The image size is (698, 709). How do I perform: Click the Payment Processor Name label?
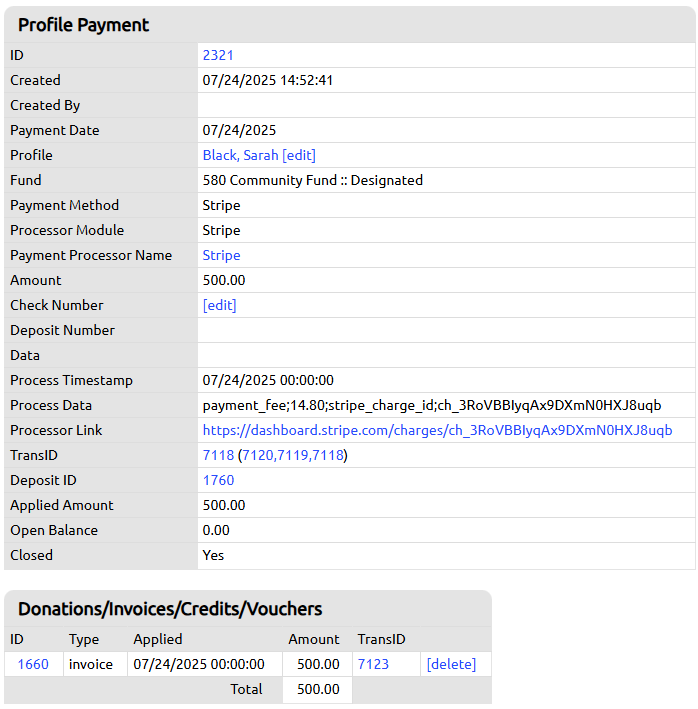(x=91, y=255)
